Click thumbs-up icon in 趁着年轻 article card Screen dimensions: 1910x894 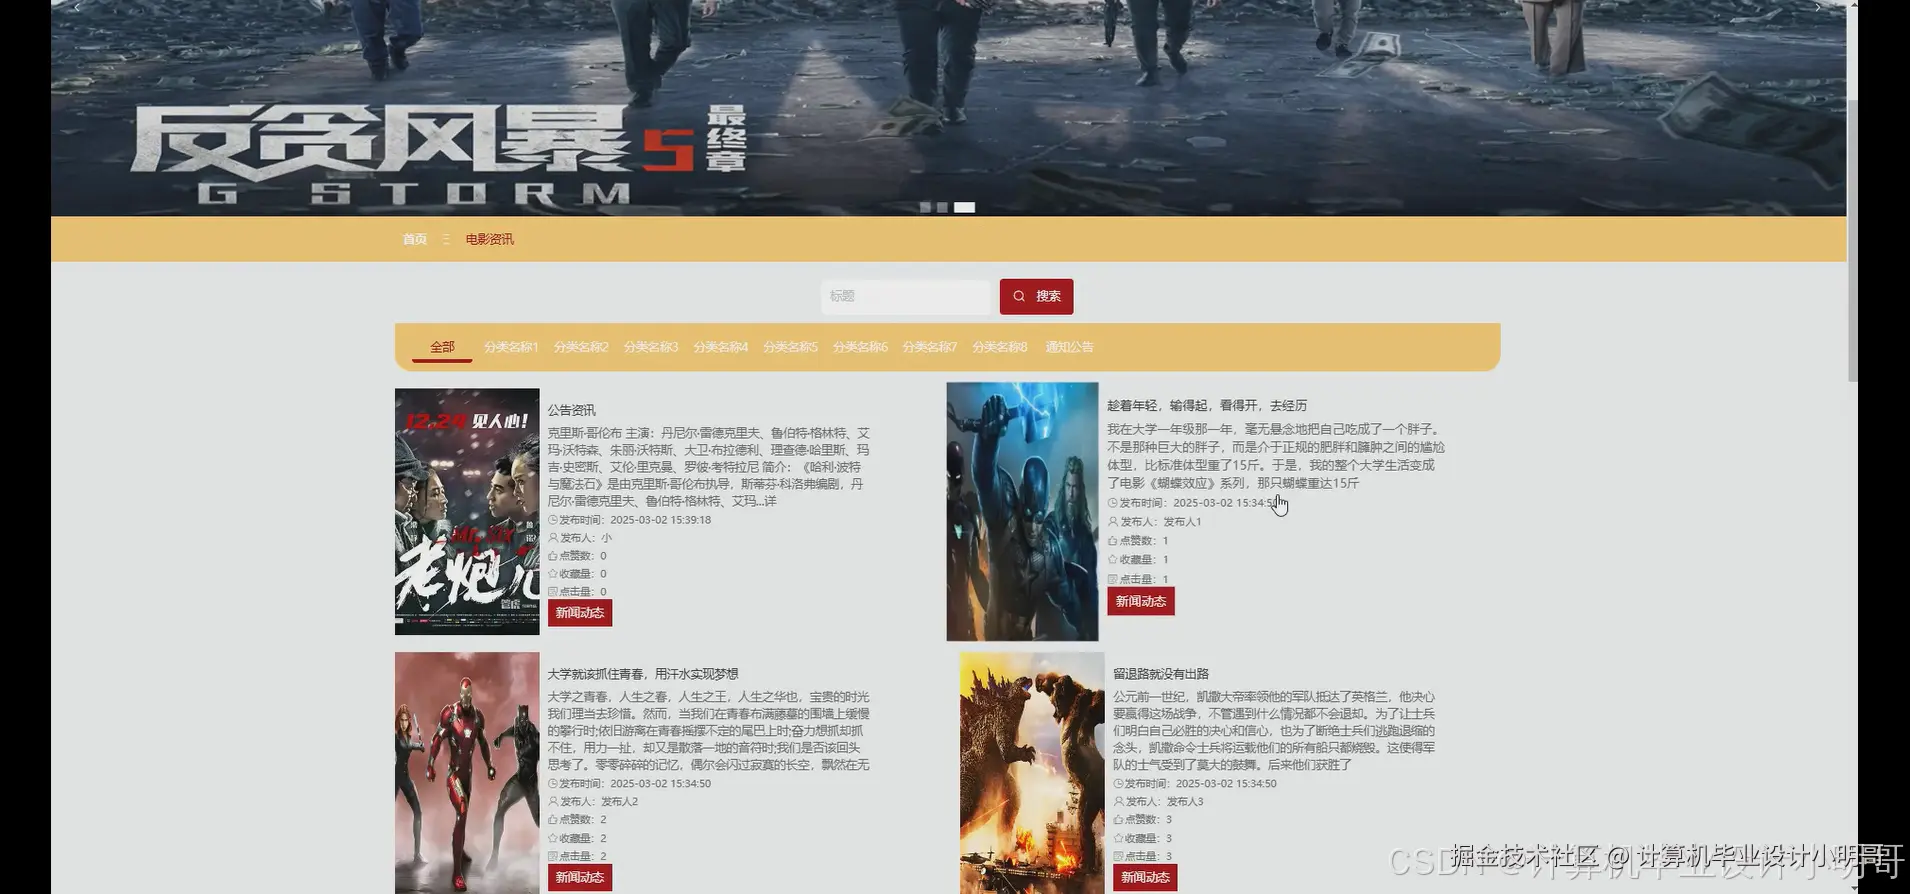pos(1113,541)
